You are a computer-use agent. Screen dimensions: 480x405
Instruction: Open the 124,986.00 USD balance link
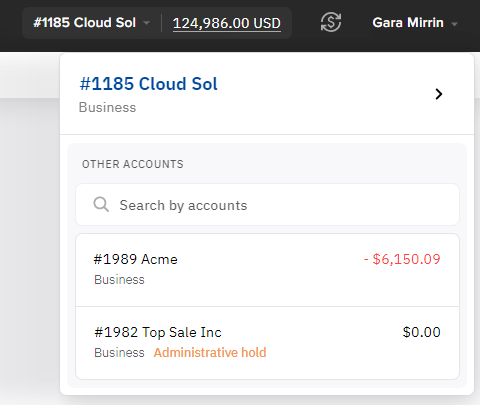click(x=227, y=23)
